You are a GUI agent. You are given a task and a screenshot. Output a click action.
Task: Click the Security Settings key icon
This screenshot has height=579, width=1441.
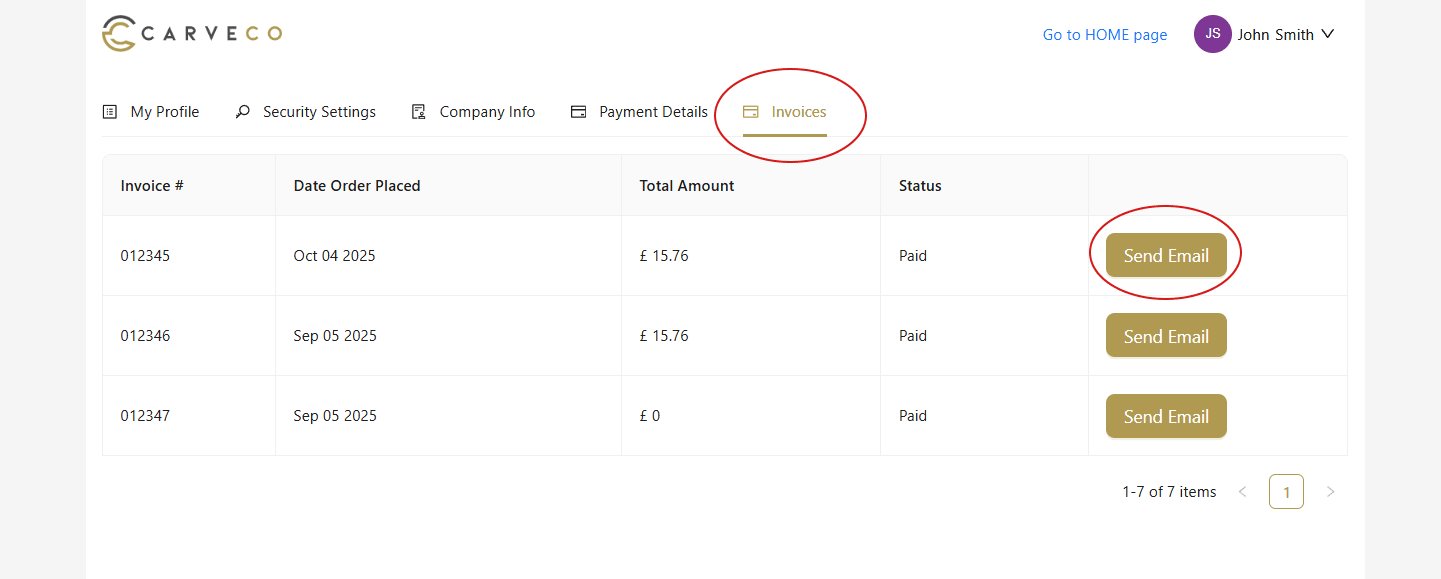click(x=242, y=112)
